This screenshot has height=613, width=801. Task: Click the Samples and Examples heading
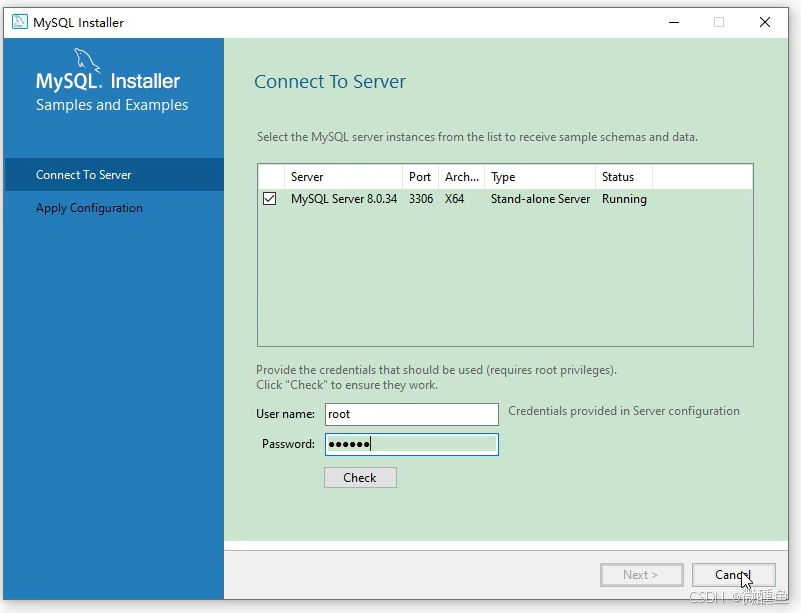111,104
